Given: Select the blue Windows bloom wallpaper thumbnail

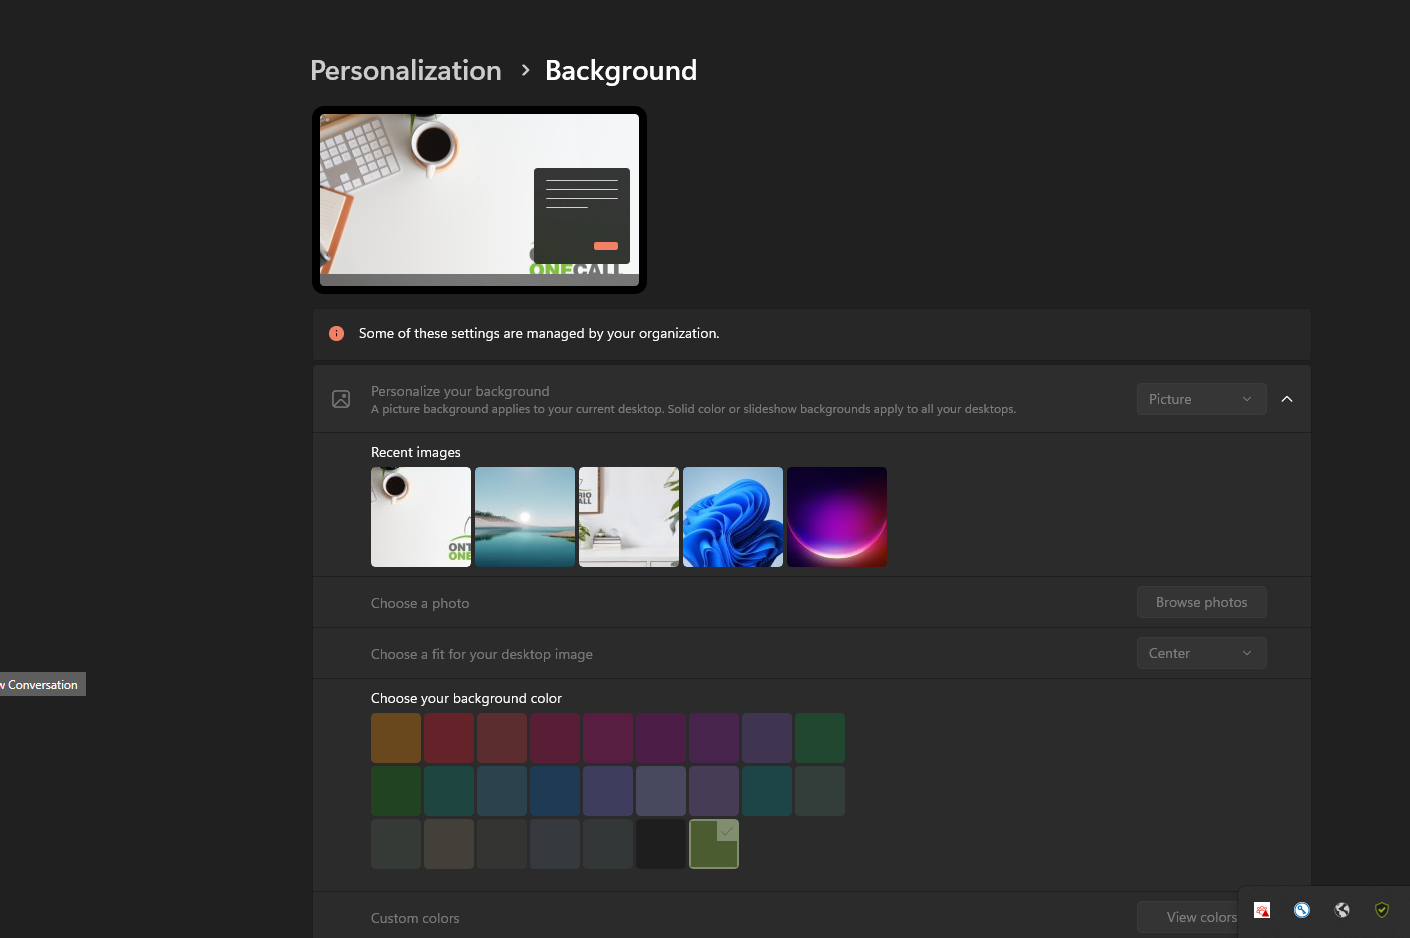Looking at the screenshot, I should coord(733,516).
